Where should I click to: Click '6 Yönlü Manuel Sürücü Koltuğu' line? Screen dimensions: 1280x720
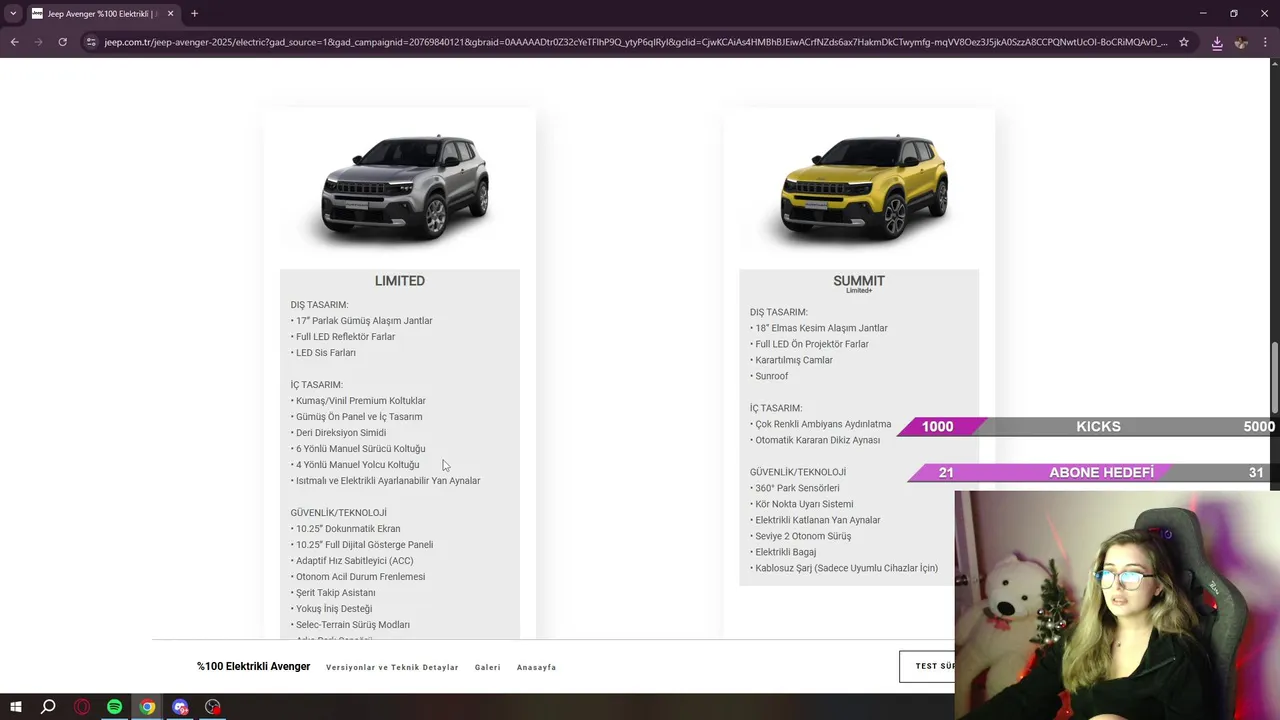pyautogui.click(x=358, y=449)
